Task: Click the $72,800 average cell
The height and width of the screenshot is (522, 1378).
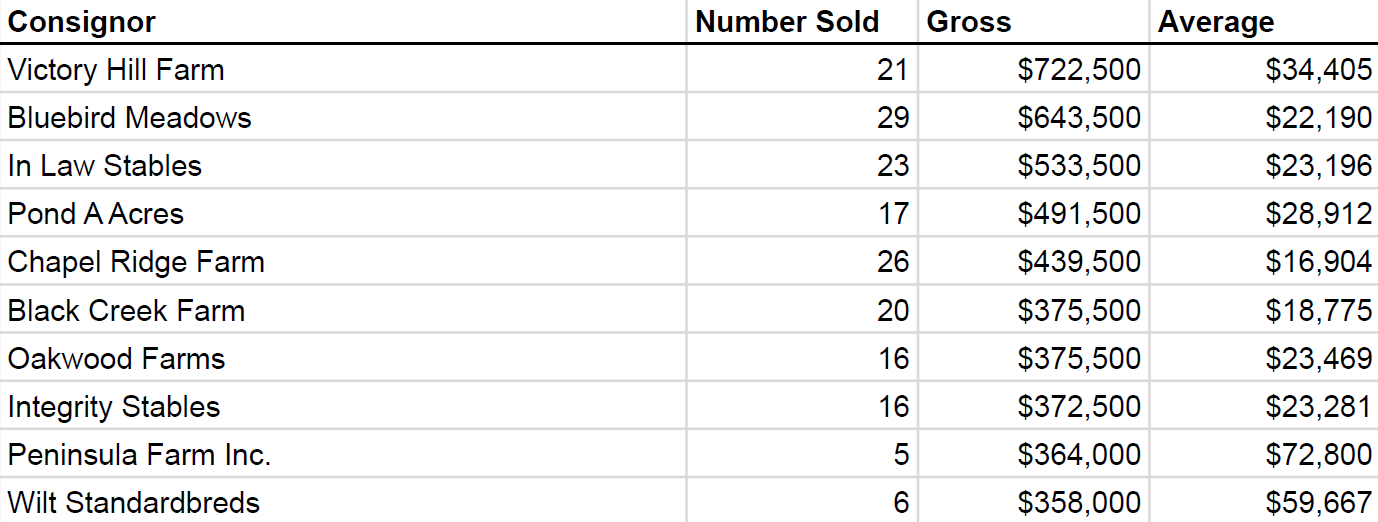Action: click(1264, 454)
